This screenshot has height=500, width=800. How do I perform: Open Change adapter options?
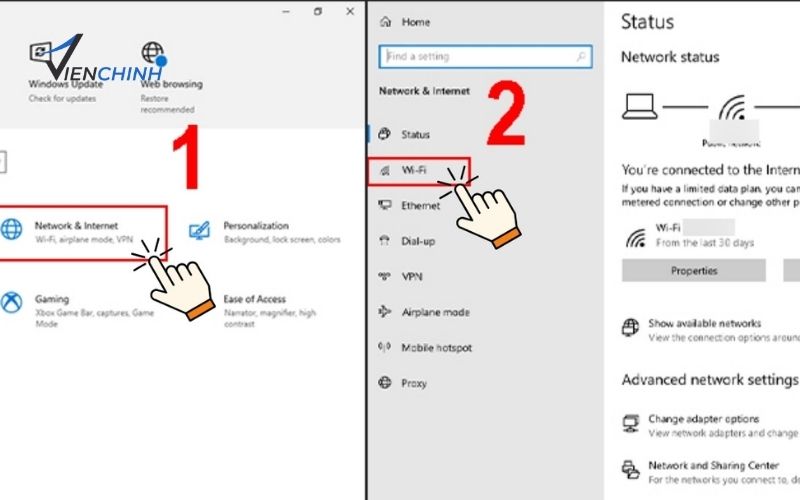(704, 419)
